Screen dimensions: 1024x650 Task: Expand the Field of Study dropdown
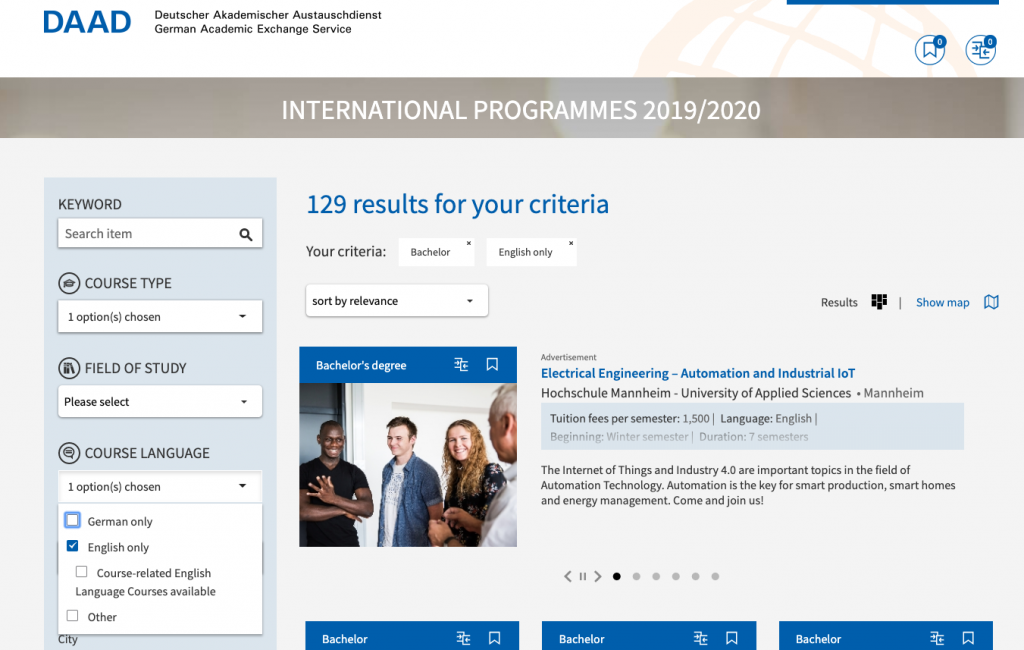tap(160, 402)
